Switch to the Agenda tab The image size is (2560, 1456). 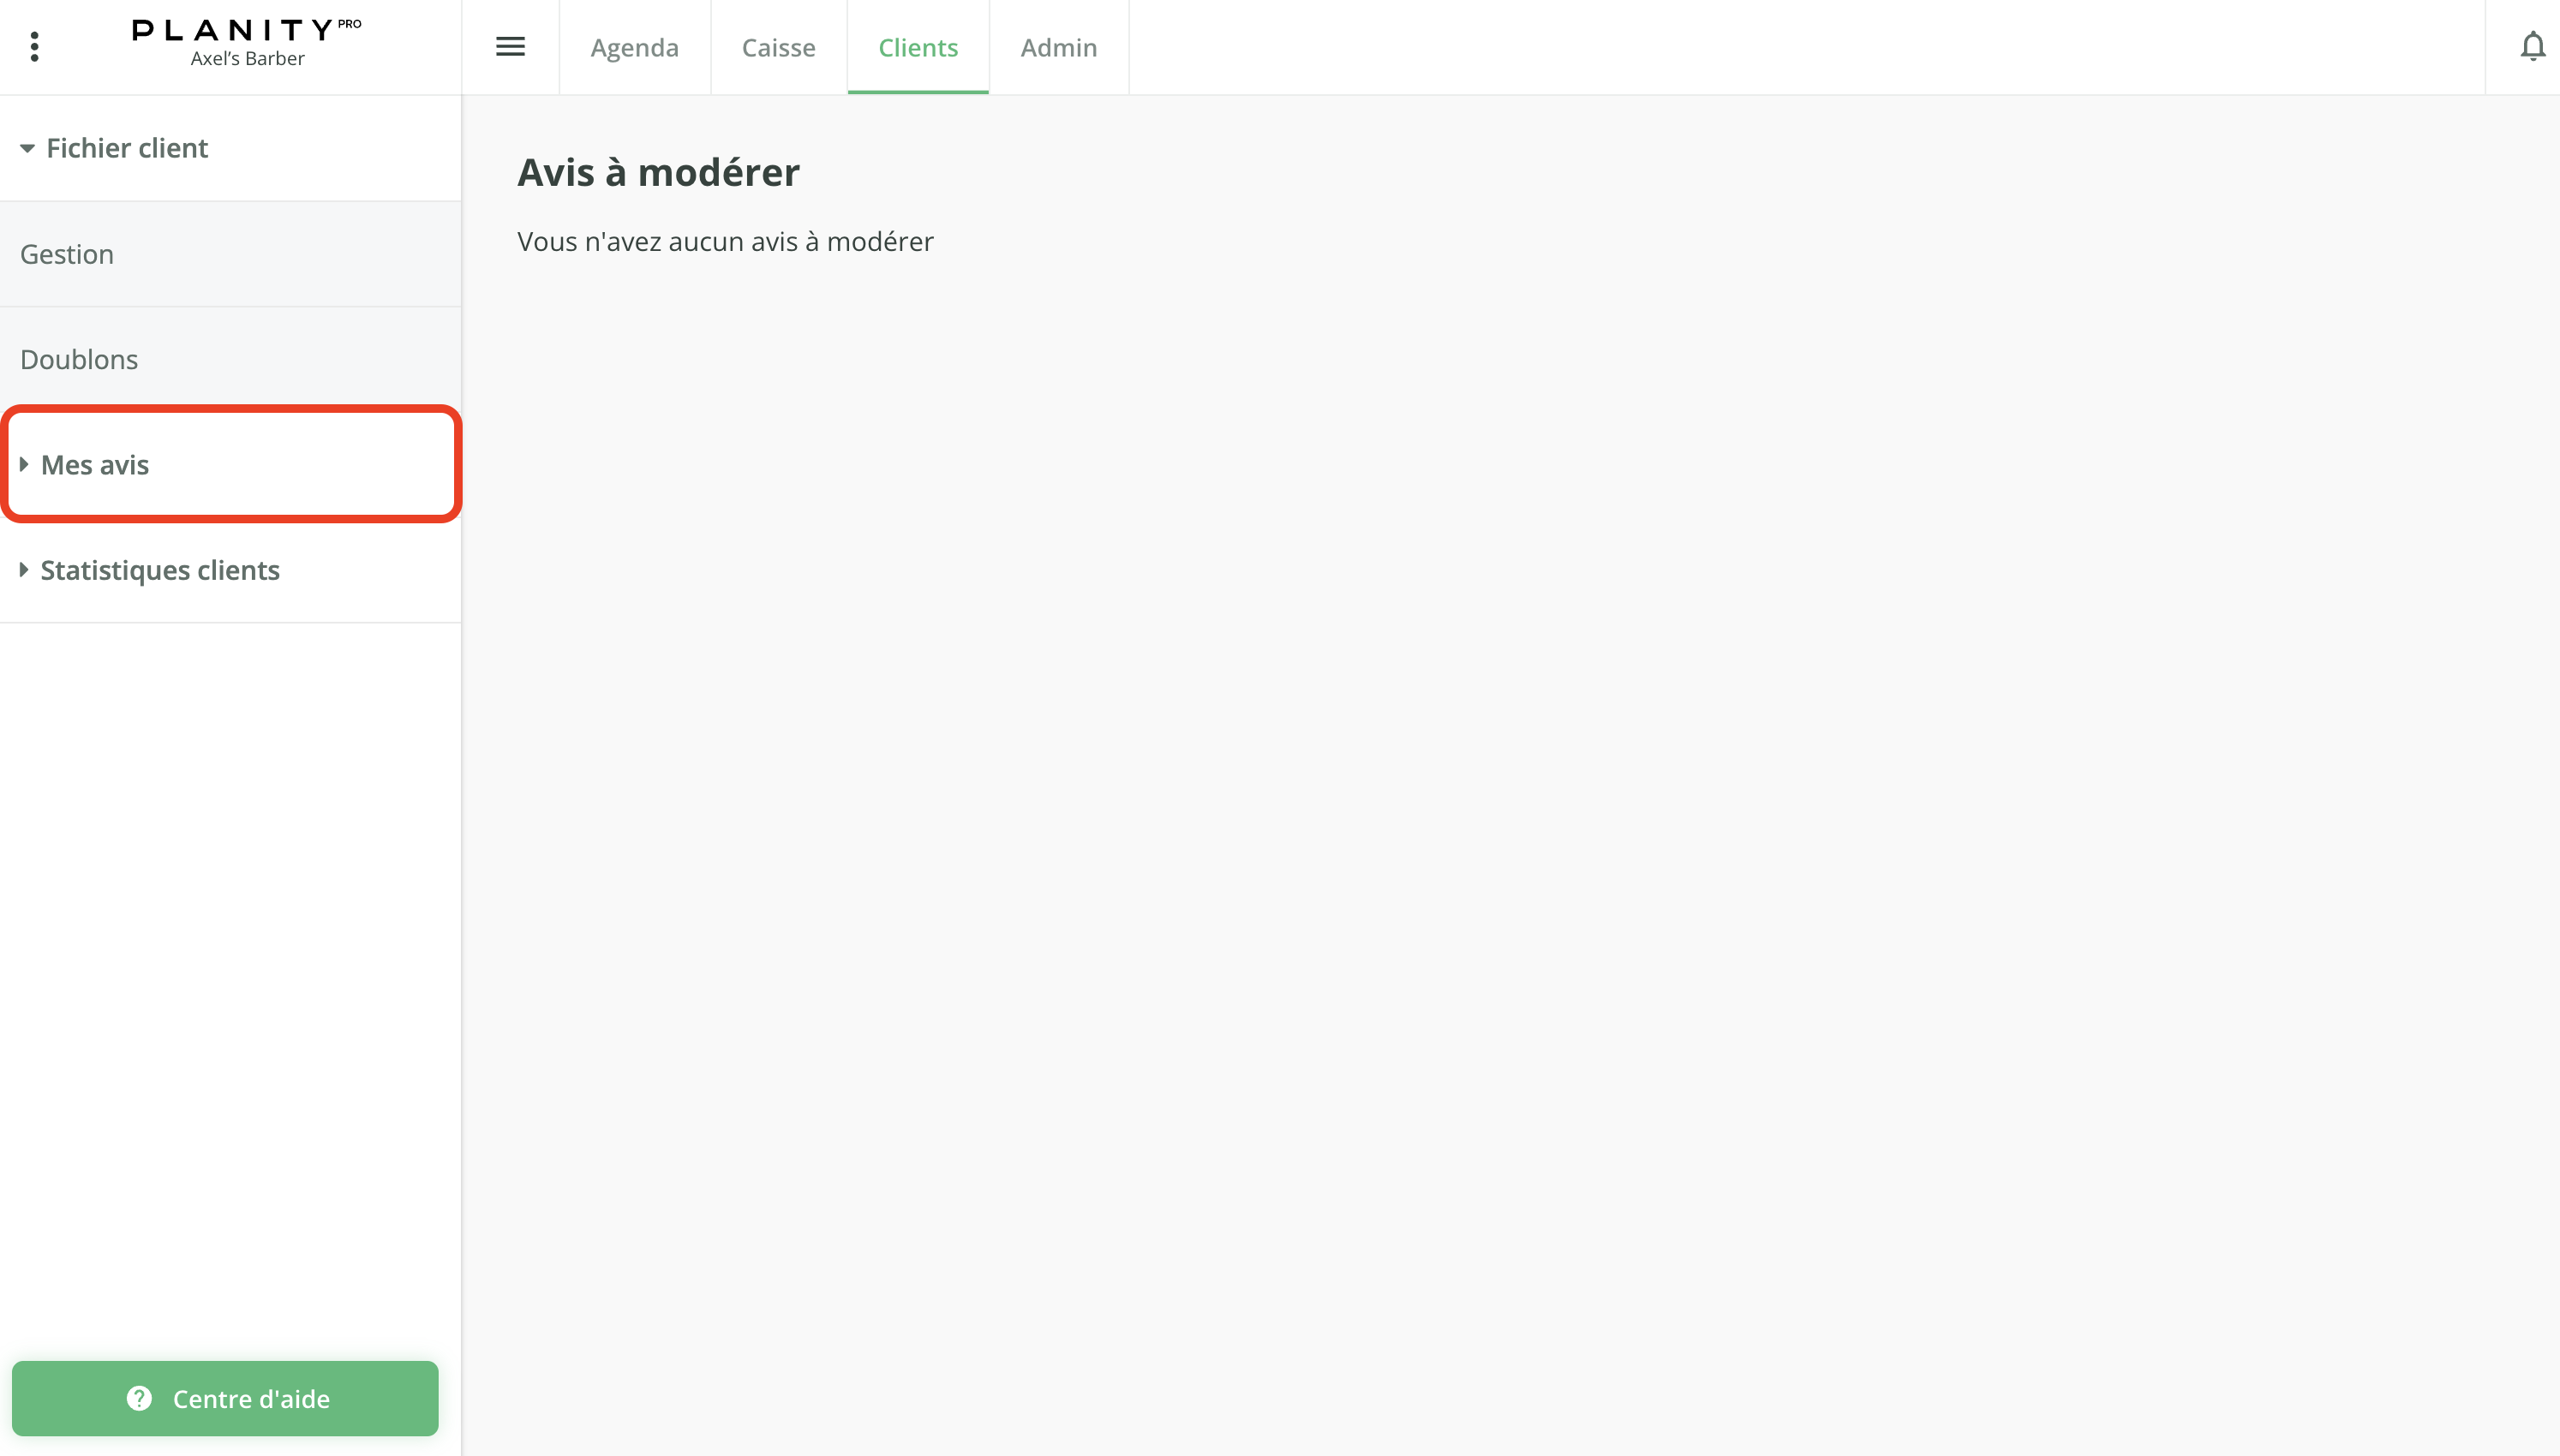coord(634,47)
